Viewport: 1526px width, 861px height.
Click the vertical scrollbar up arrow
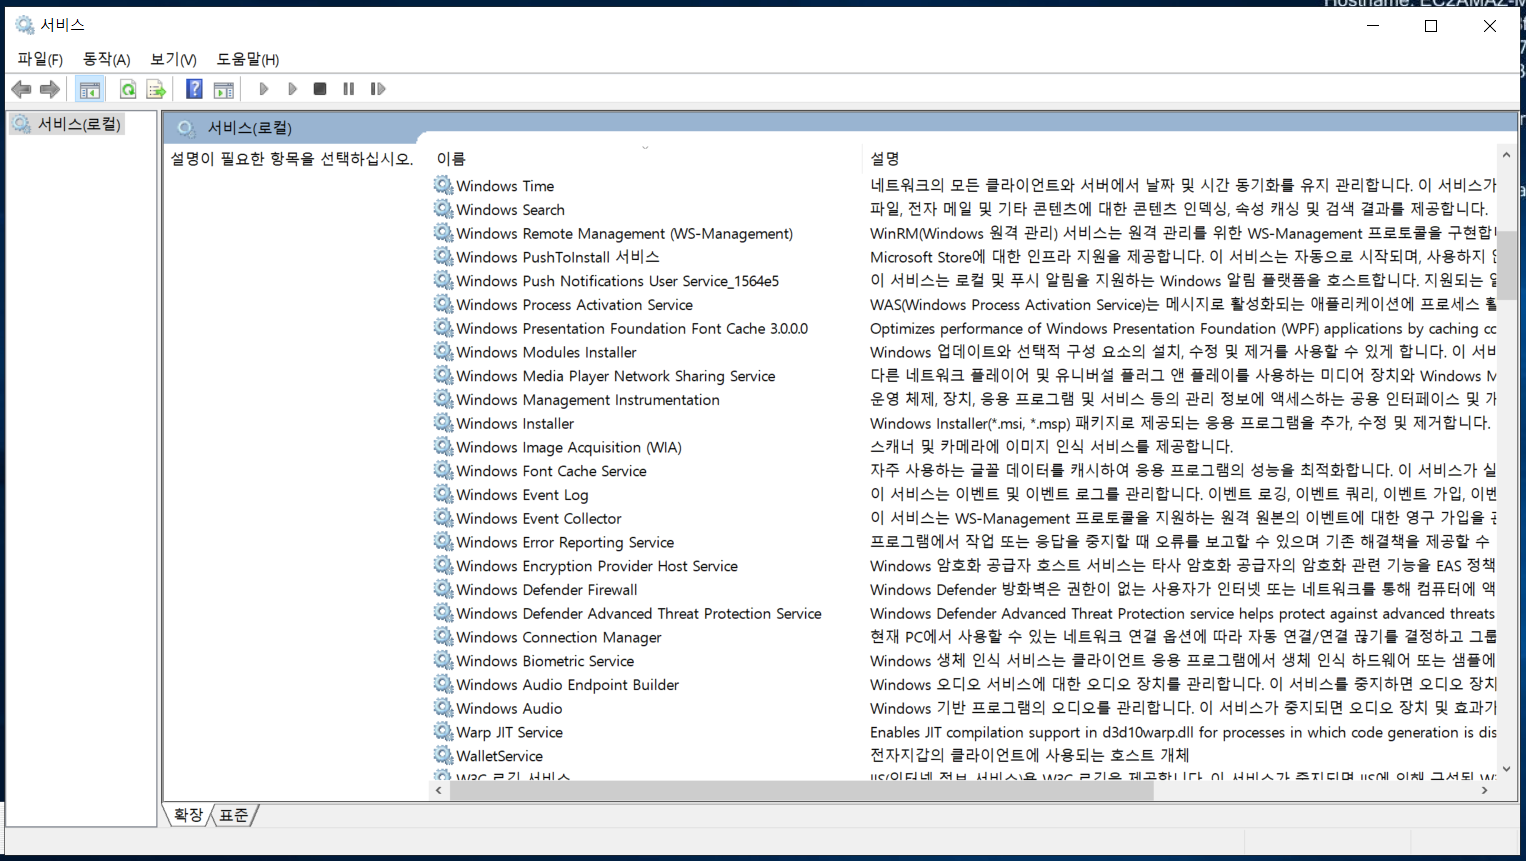[x=1506, y=155]
